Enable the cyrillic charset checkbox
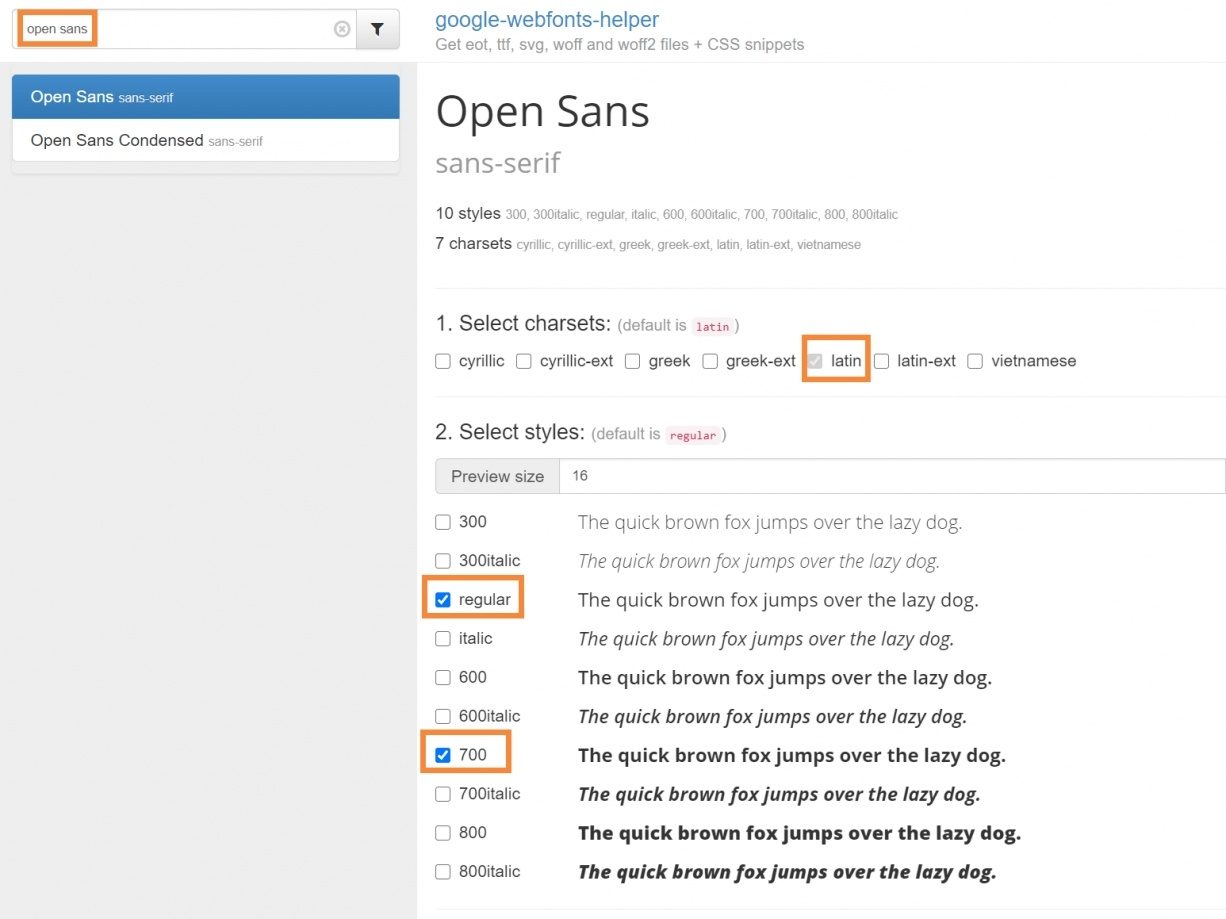1226x919 pixels. tap(443, 361)
